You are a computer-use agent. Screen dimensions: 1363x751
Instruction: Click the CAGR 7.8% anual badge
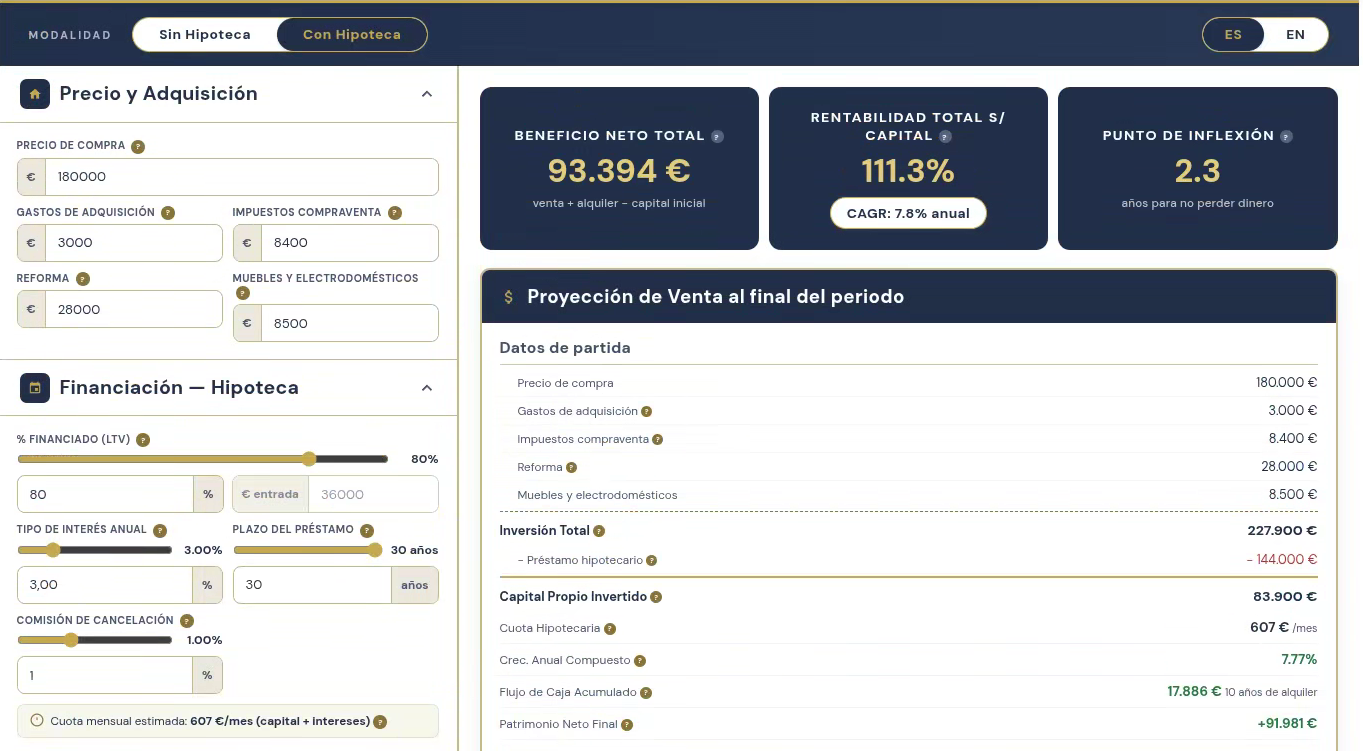908,213
